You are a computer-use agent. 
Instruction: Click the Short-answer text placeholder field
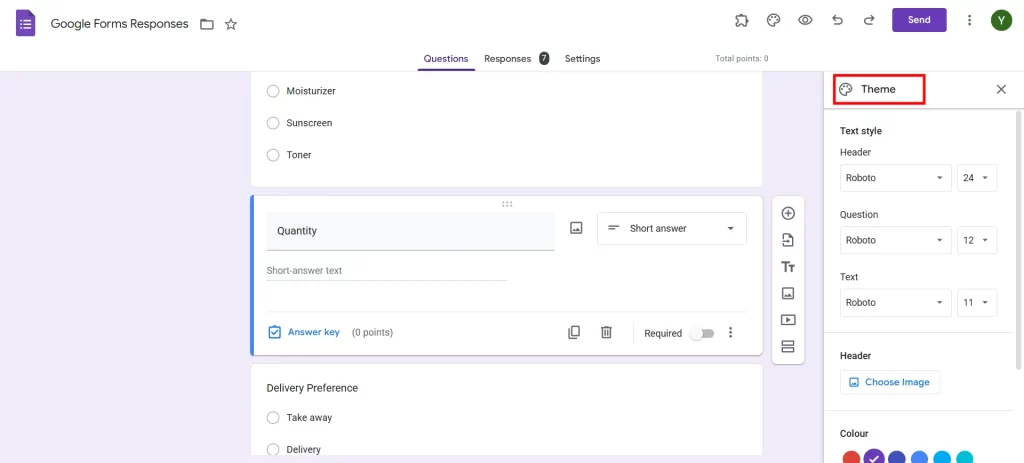tap(386, 271)
